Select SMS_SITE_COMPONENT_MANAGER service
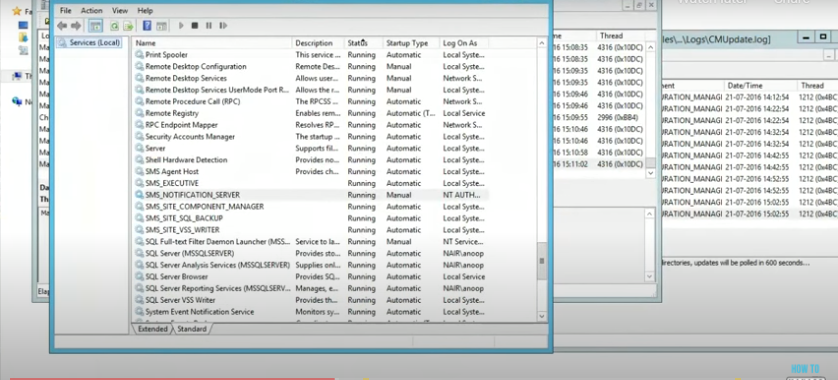The width and height of the screenshot is (838, 380). point(204,207)
